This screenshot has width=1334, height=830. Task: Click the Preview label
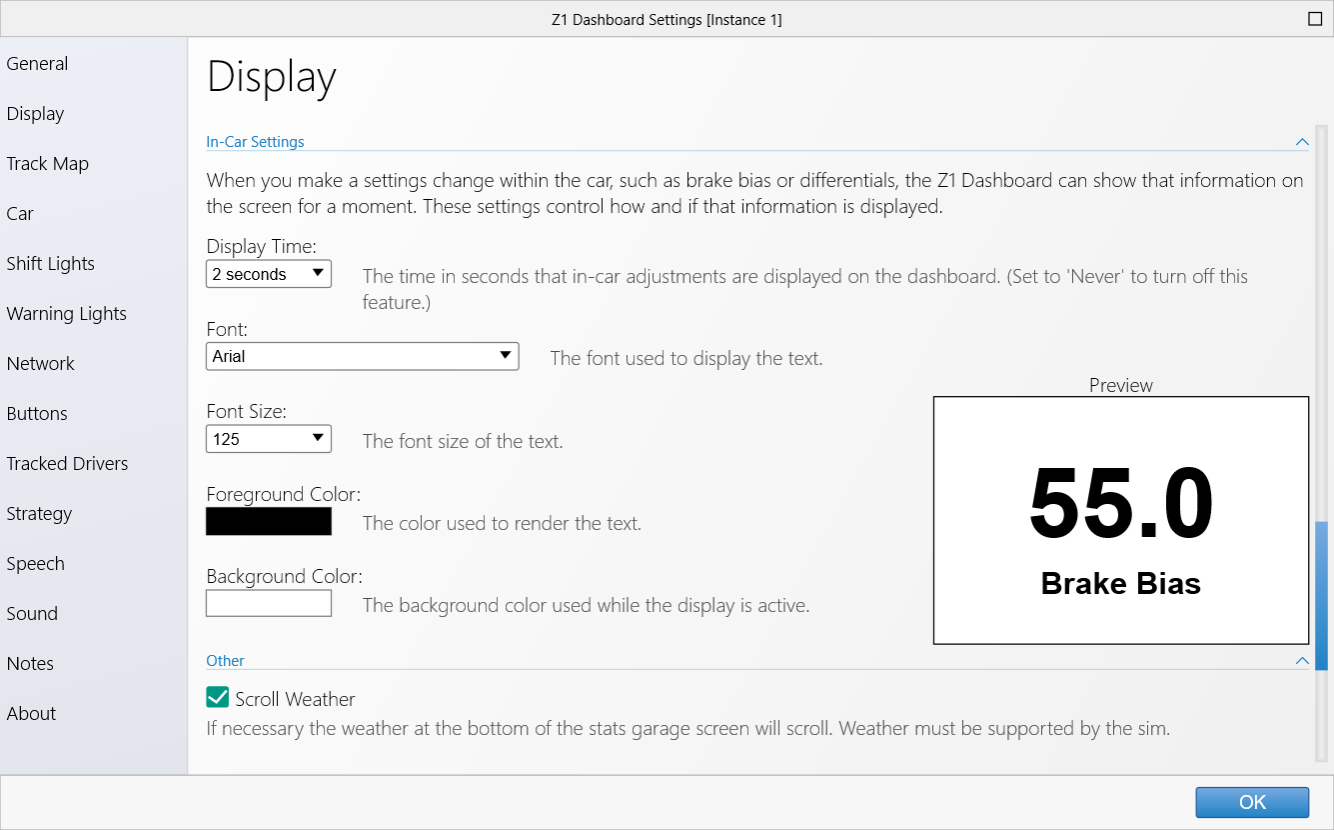pos(1121,385)
